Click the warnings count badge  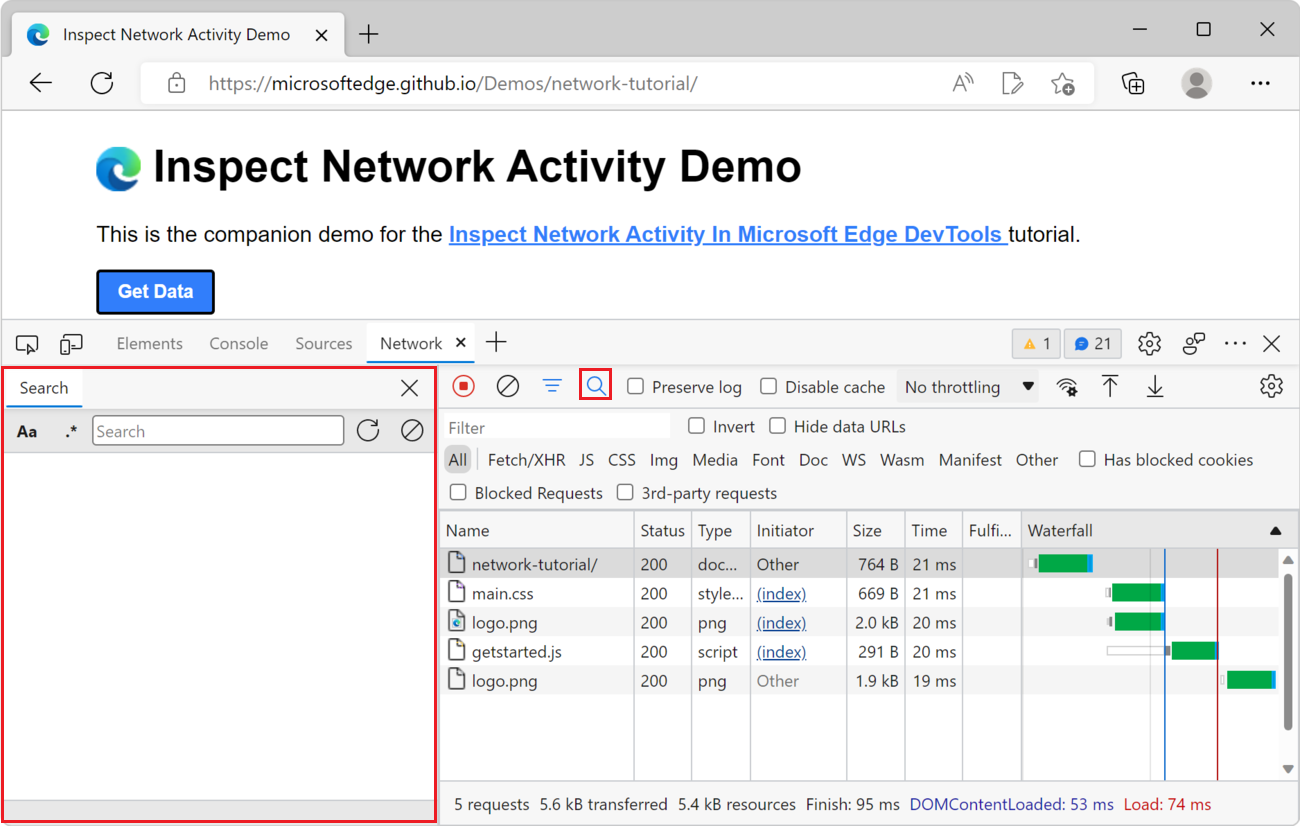[x=1036, y=344]
